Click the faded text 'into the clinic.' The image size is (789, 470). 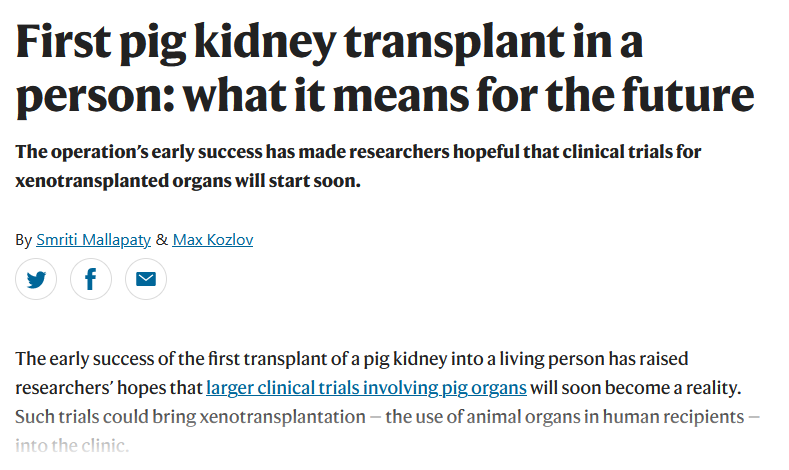(x=72, y=445)
